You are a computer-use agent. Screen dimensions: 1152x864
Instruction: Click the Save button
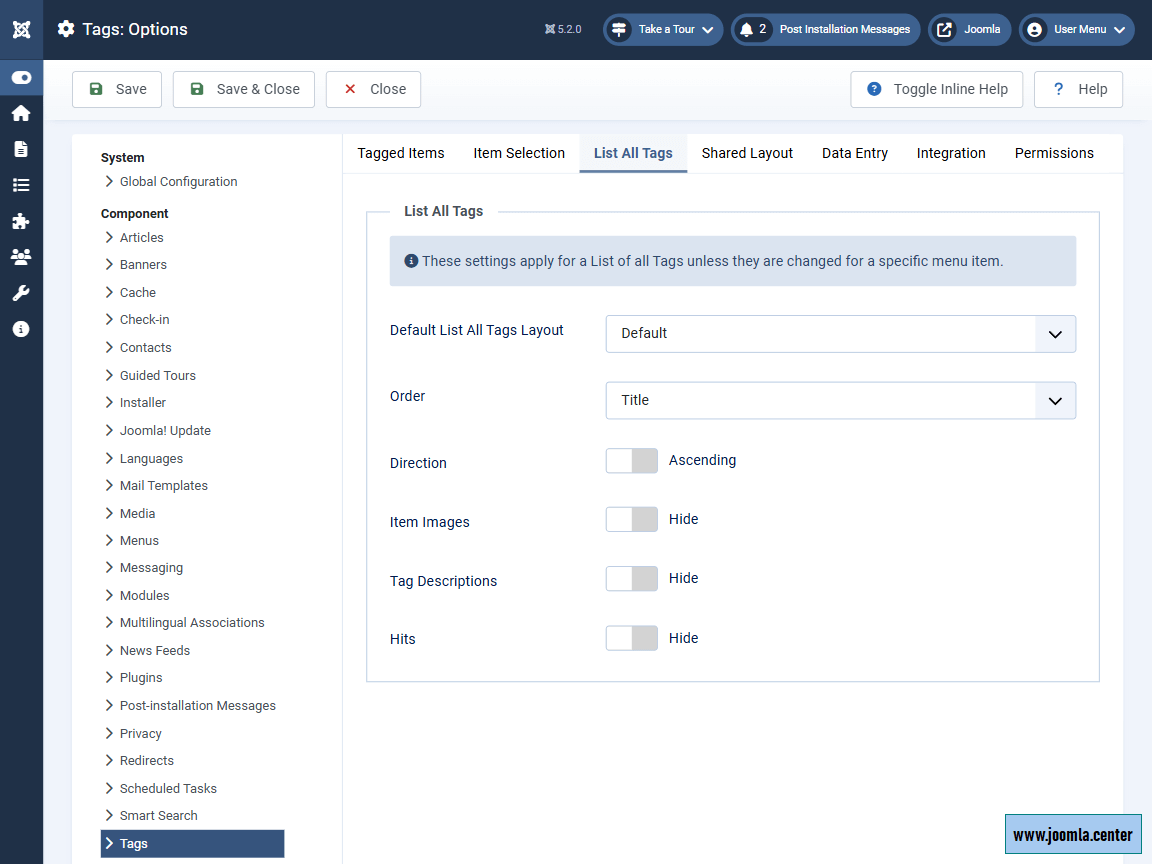click(117, 89)
